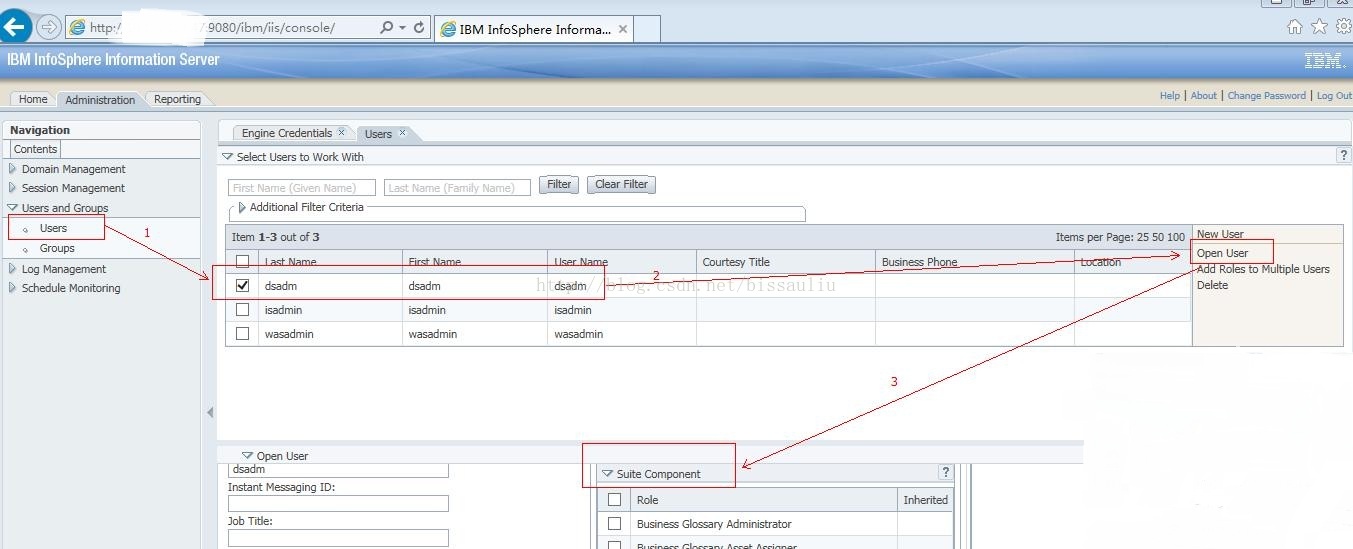Select Users under Users and Groups
The height and width of the screenshot is (549, 1353).
[x=53, y=228]
